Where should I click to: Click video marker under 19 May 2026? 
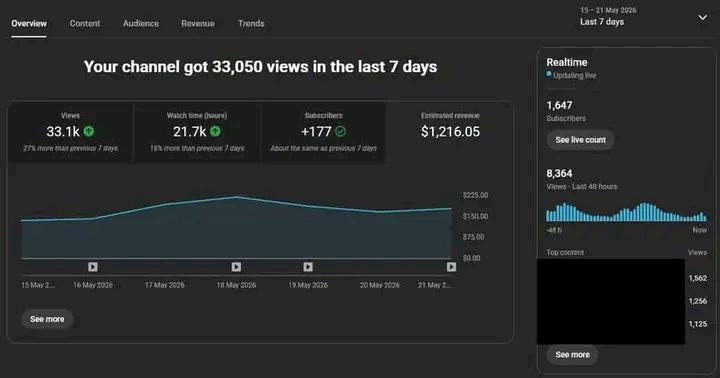point(308,267)
